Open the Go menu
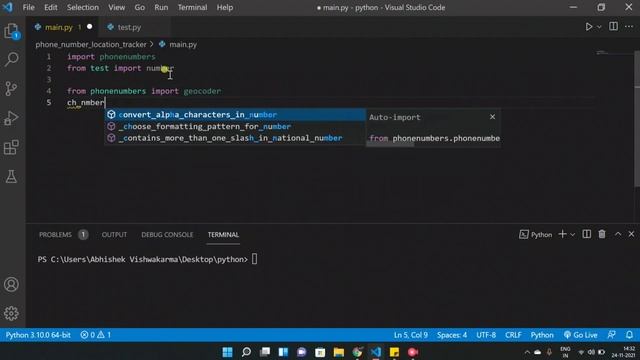Image resolution: width=640 pixels, height=360 pixels. pyautogui.click(x=140, y=7)
